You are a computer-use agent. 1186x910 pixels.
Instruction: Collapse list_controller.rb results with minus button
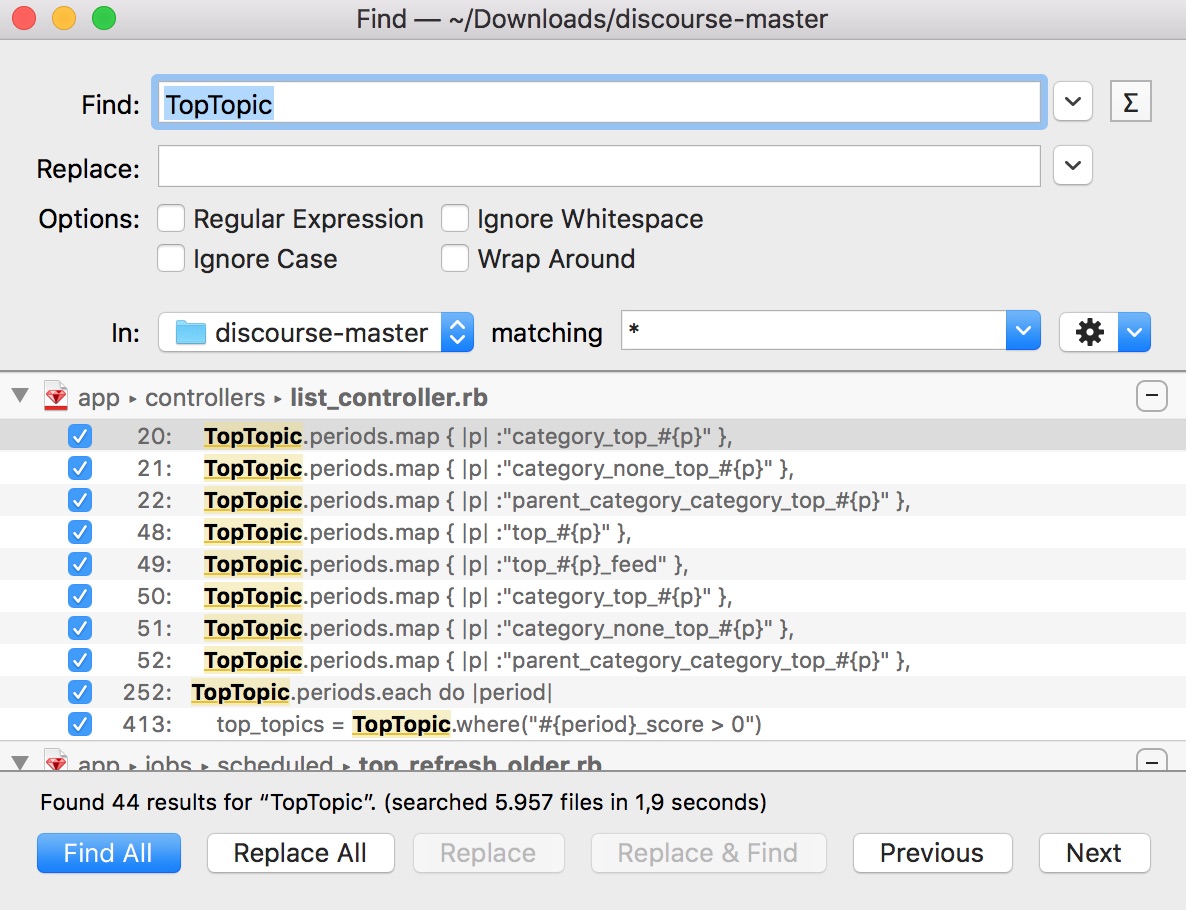[1151, 397]
